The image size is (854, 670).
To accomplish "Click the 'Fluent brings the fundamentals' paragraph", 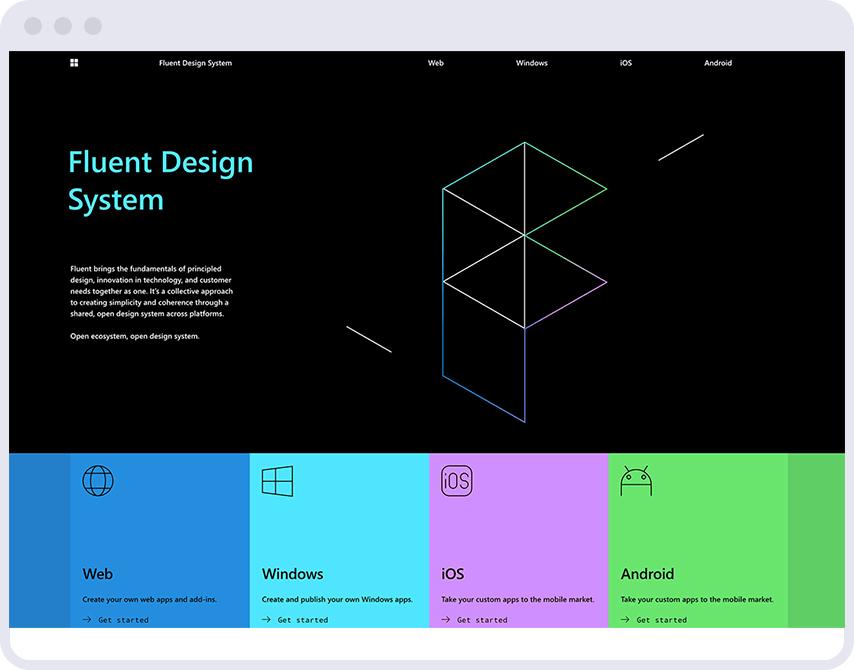I will click(151, 291).
